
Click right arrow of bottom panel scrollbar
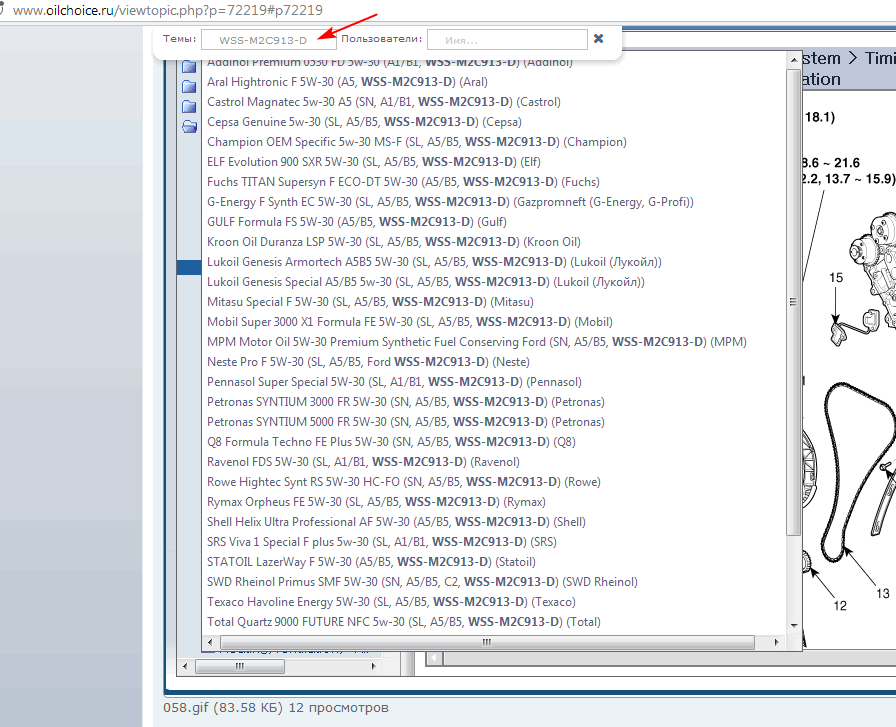[x=373, y=666]
